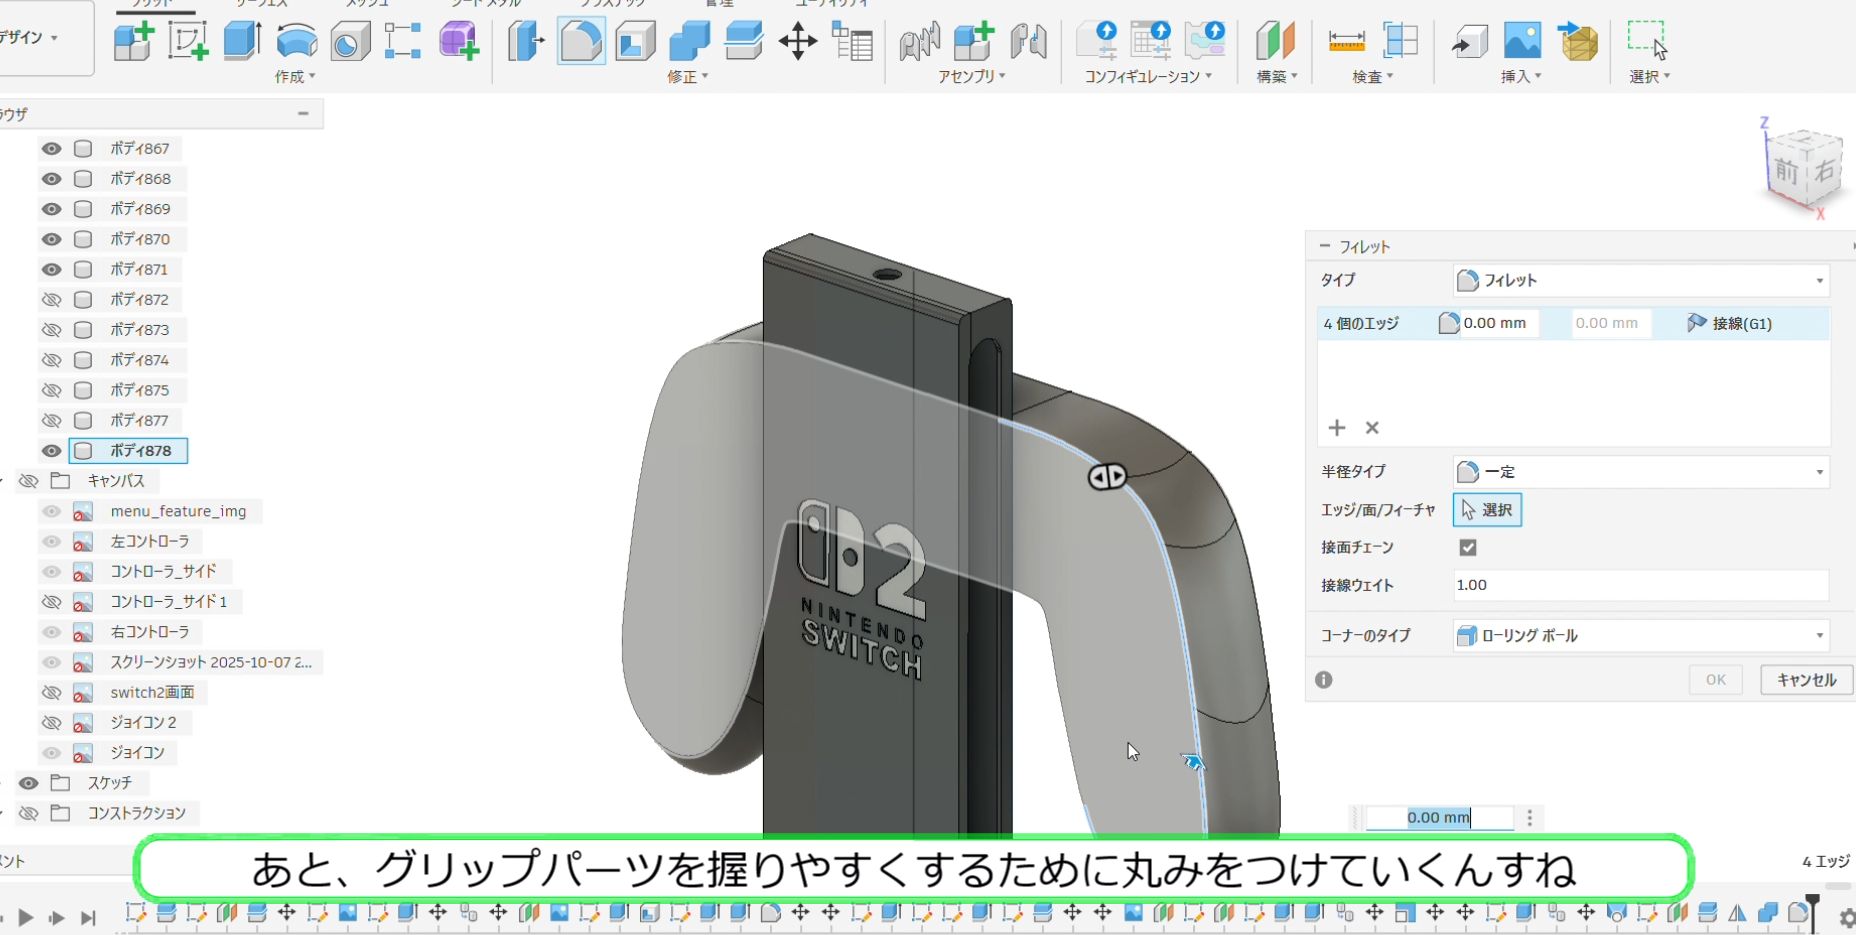Play the design timeline
Image resolution: width=1856 pixels, height=935 pixels.
(x=25, y=917)
